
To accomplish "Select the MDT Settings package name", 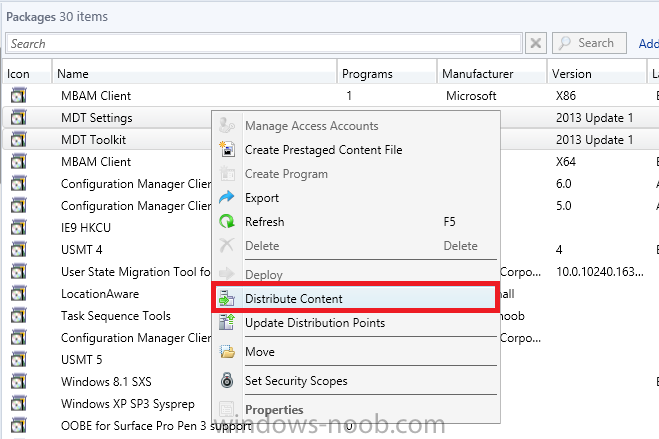I will [x=97, y=118].
